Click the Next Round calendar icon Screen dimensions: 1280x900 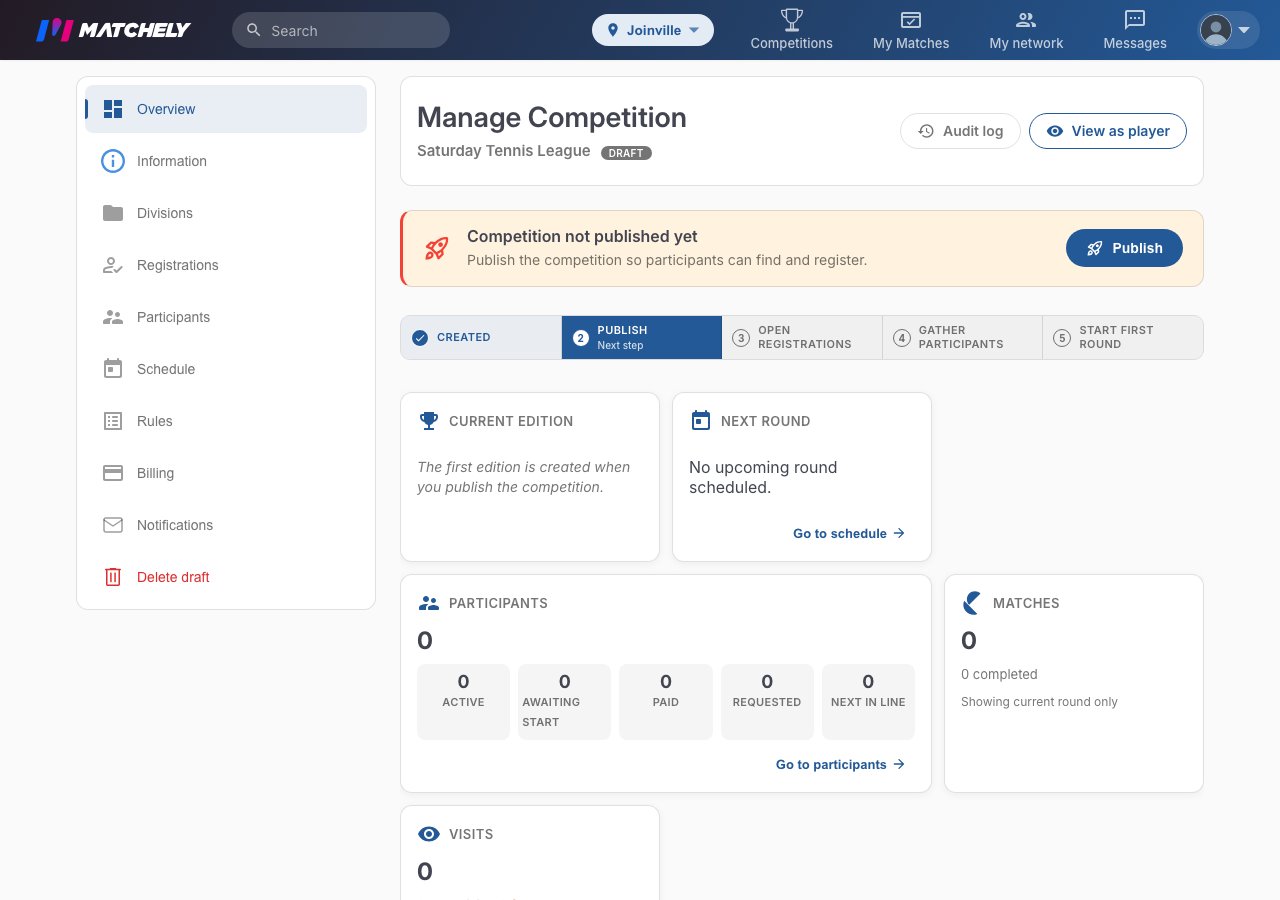coord(701,421)
